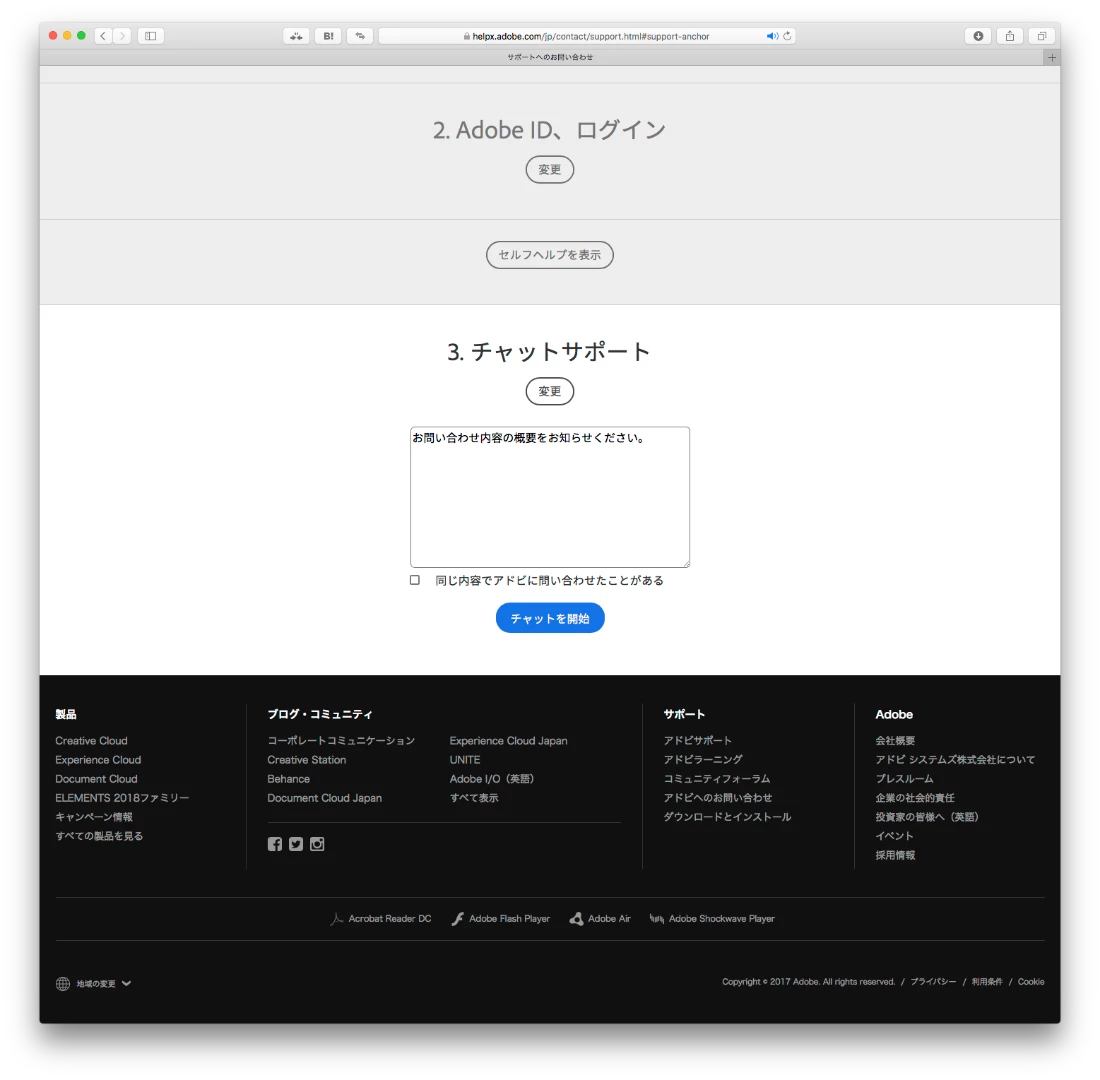Open the Experience Cloud footer link
Screen dimensions: 1100x1080
98,760
